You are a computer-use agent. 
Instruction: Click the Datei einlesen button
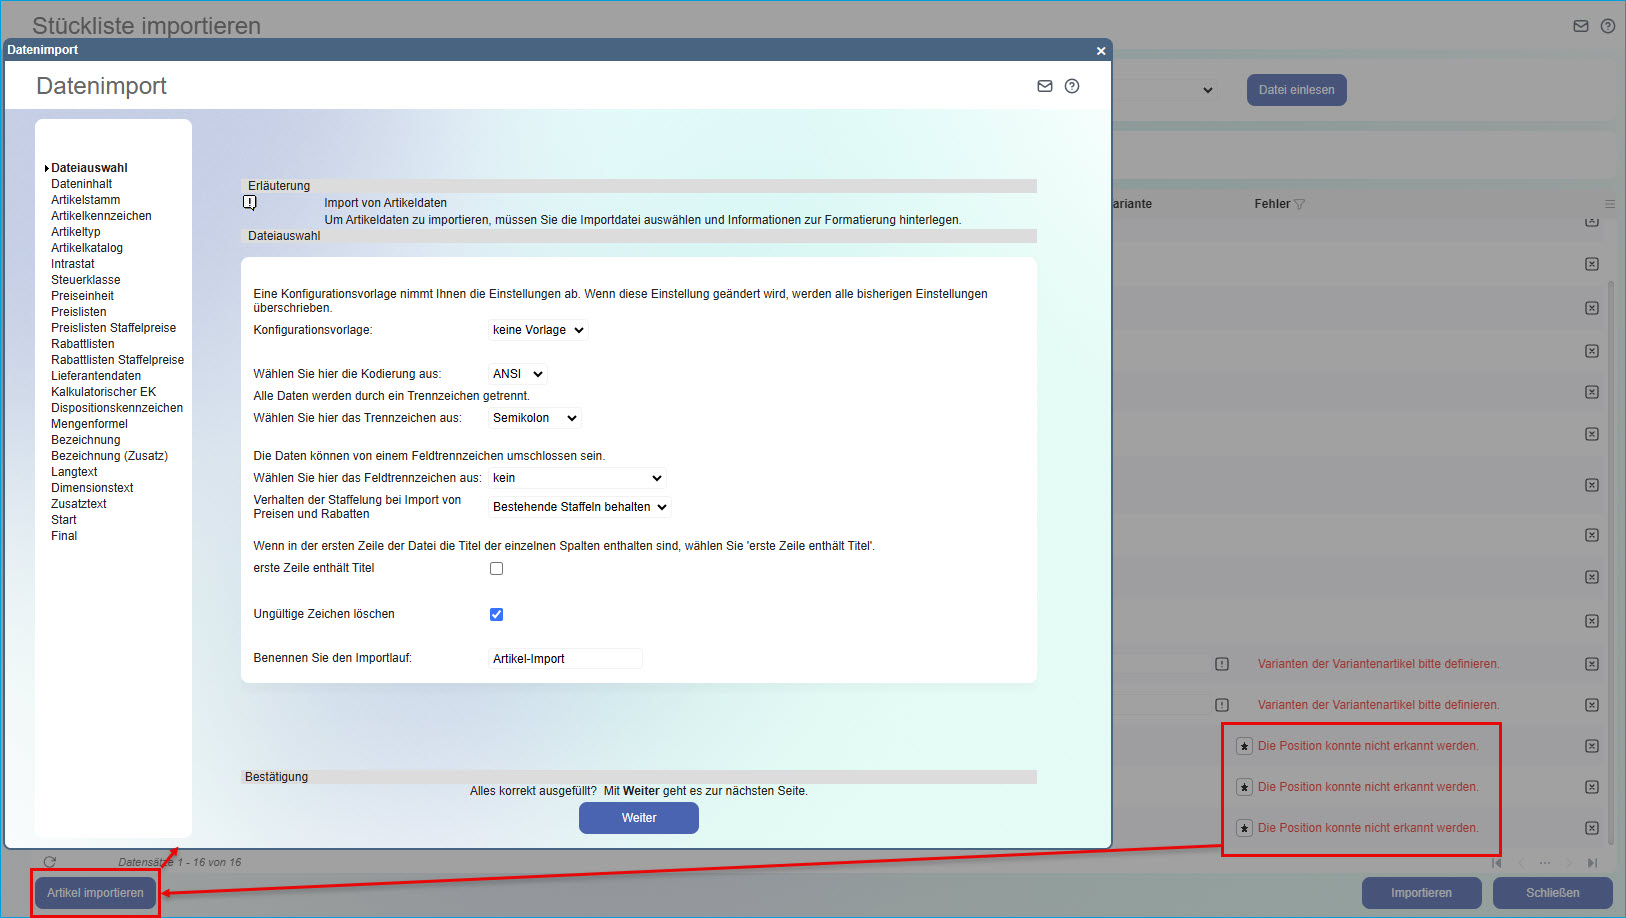[1297, 90]
